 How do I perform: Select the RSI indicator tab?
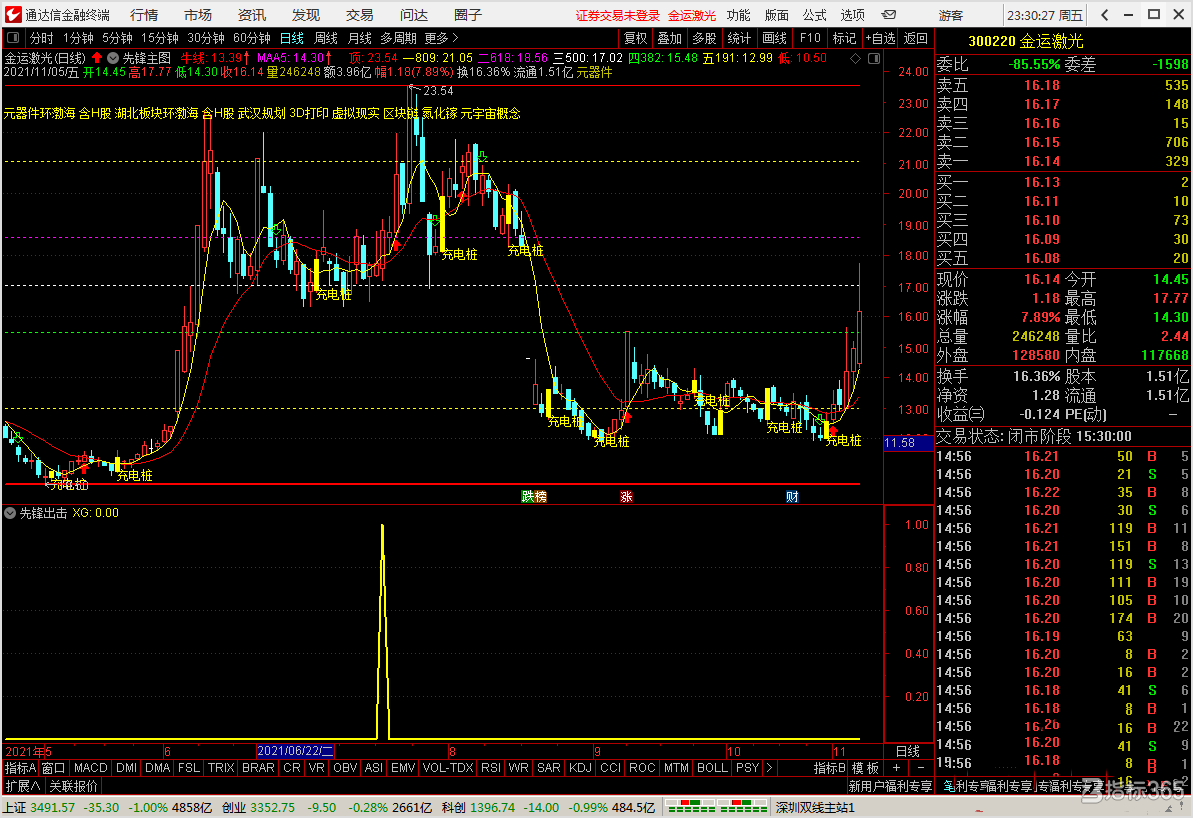(x=491, y=768)
